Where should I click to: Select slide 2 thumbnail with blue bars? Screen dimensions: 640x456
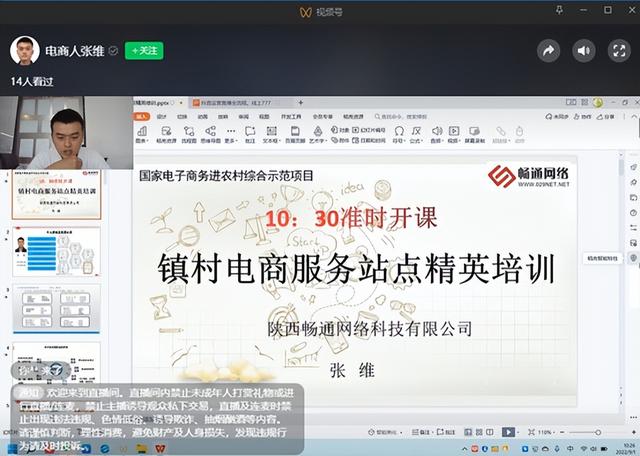(x=56, y=251)
